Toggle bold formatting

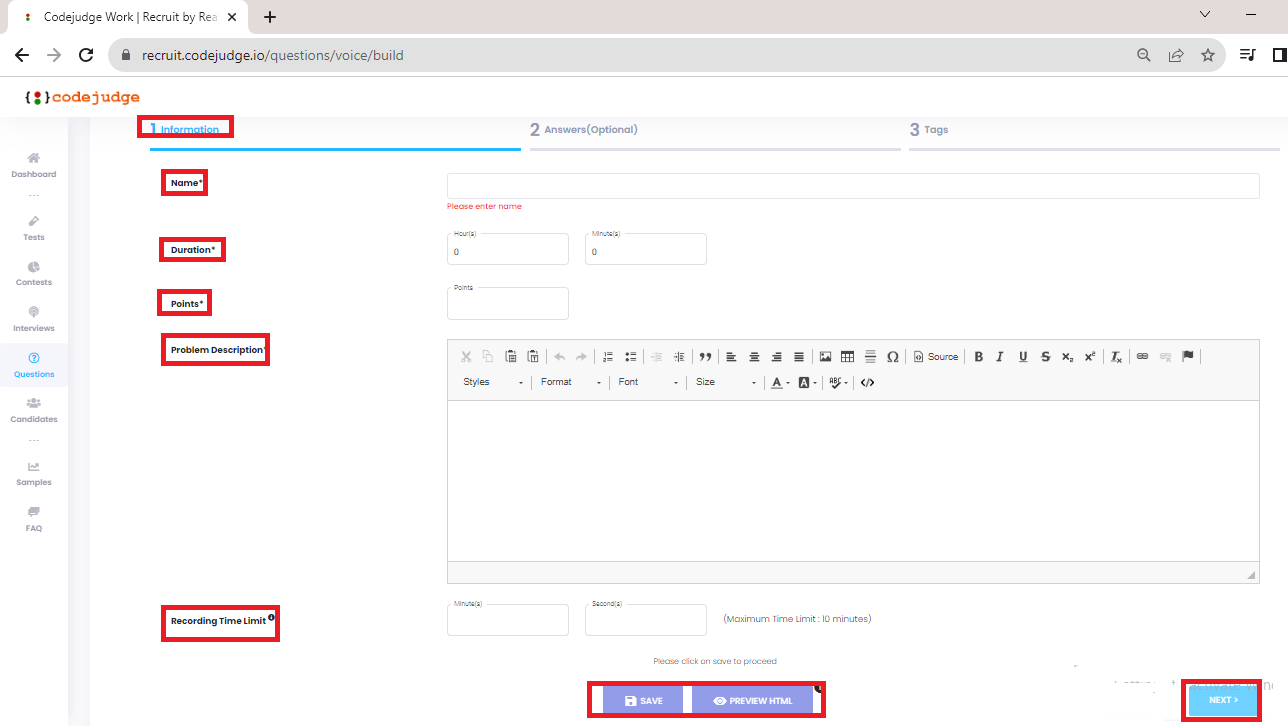coord(978,357)
